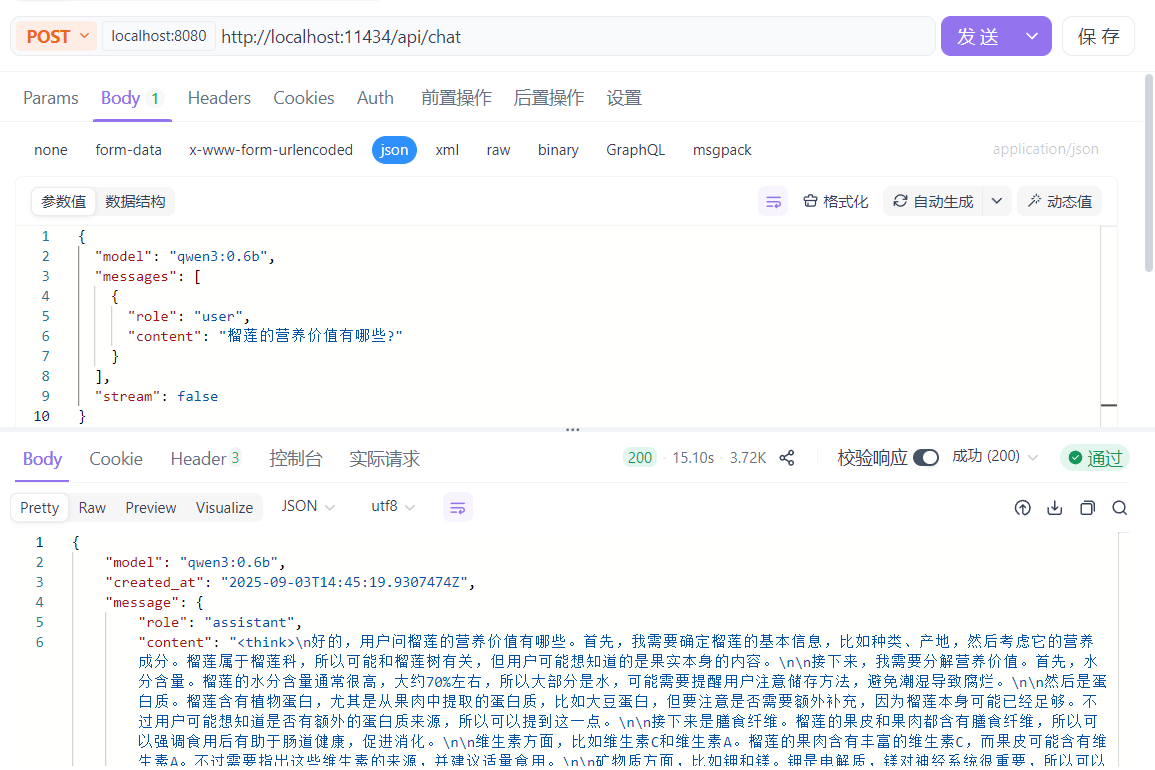1155x770 pixels.
Task: Open the response Header tab
Action: 206,459
